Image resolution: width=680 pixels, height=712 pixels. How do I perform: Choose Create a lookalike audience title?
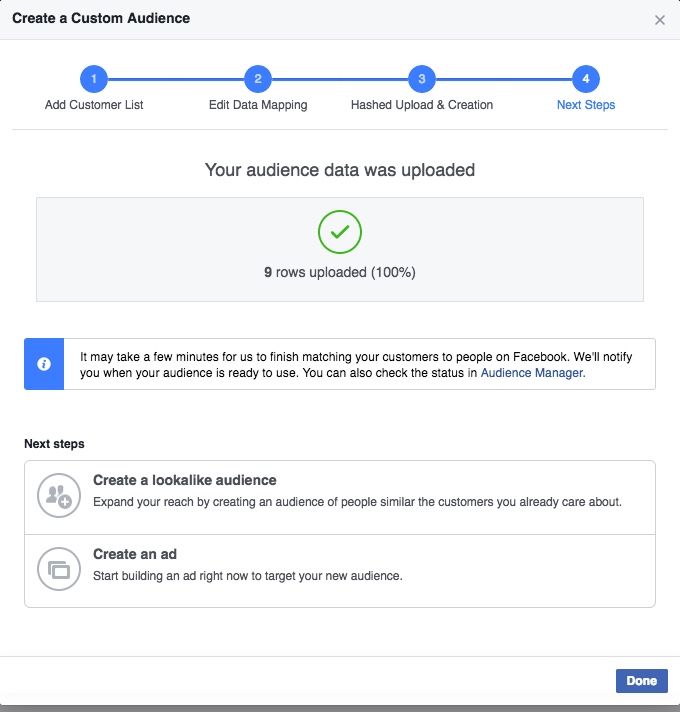point(185,480)
